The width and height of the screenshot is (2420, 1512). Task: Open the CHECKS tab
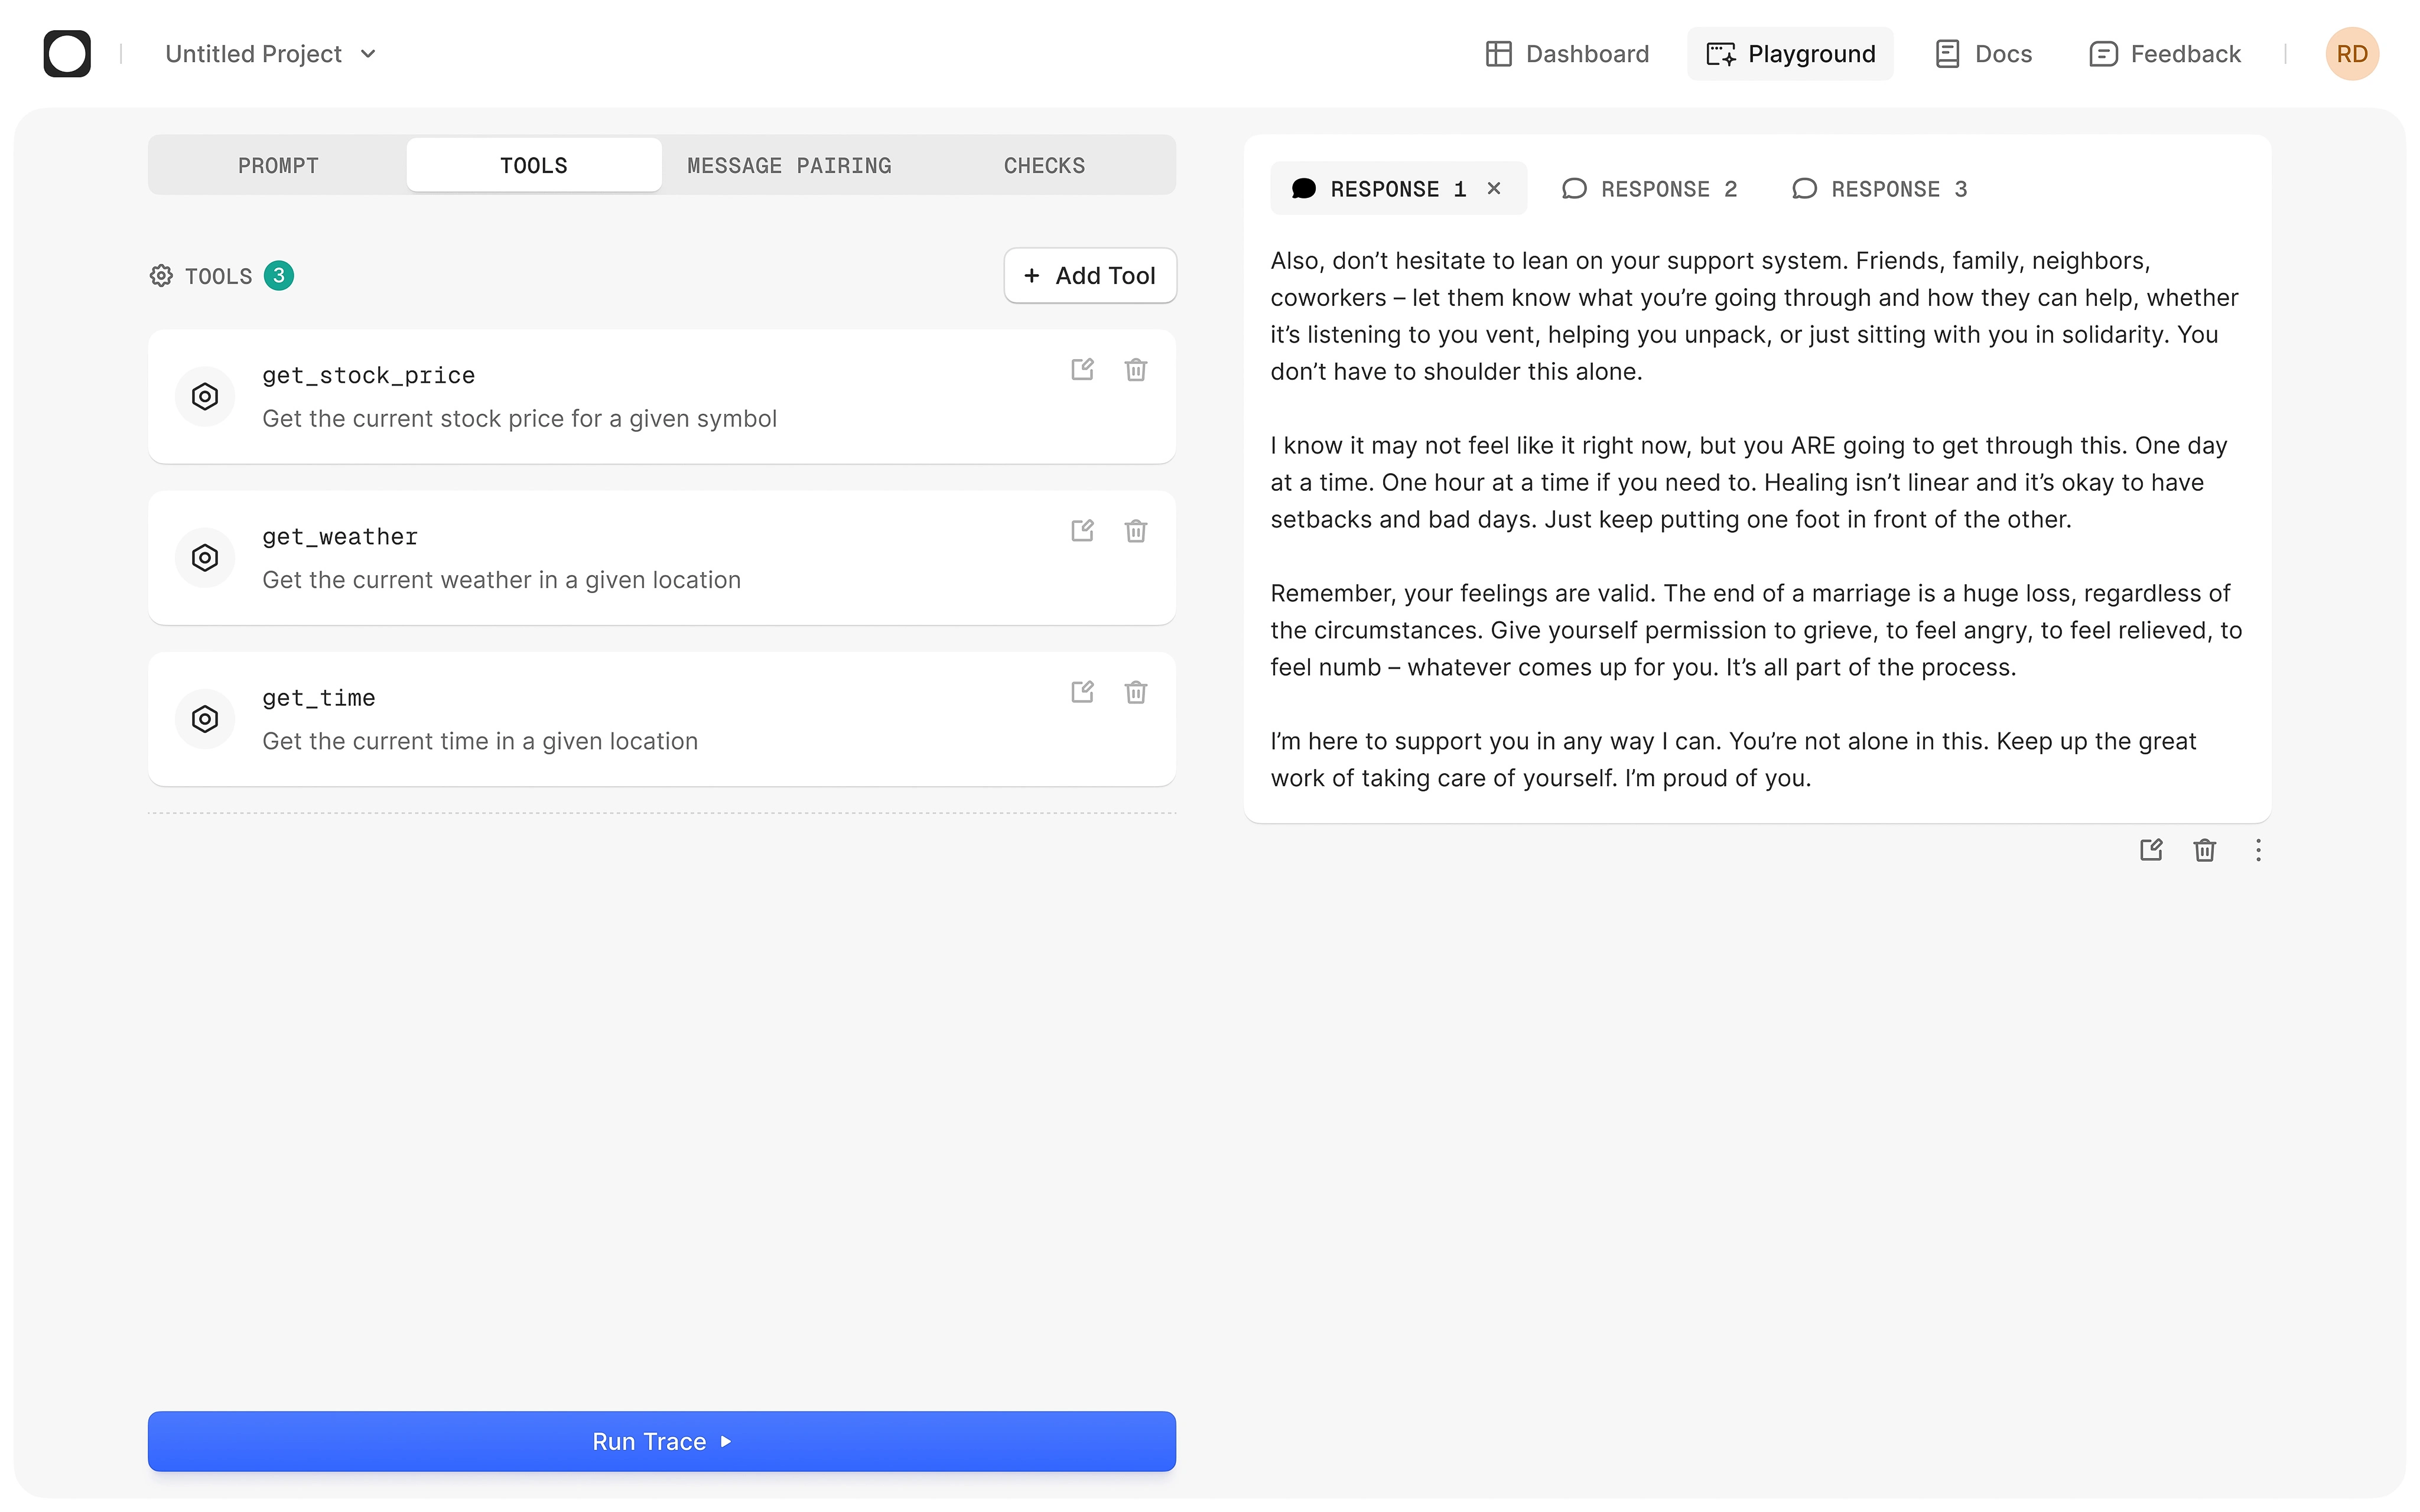(x=1044, y=165)
